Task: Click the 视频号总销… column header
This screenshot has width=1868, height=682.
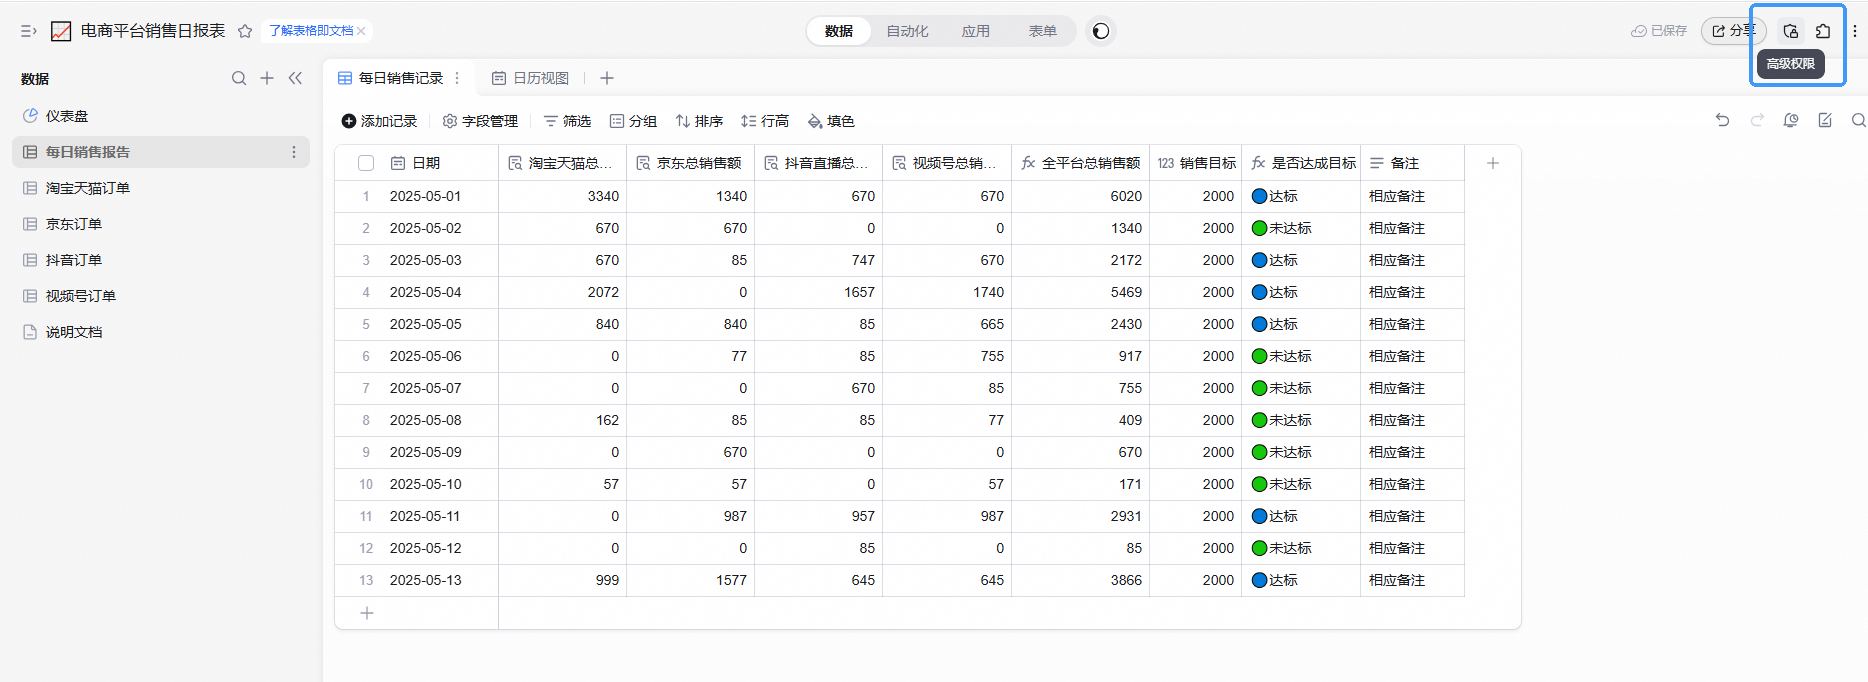Action: (x=946, y=163)
